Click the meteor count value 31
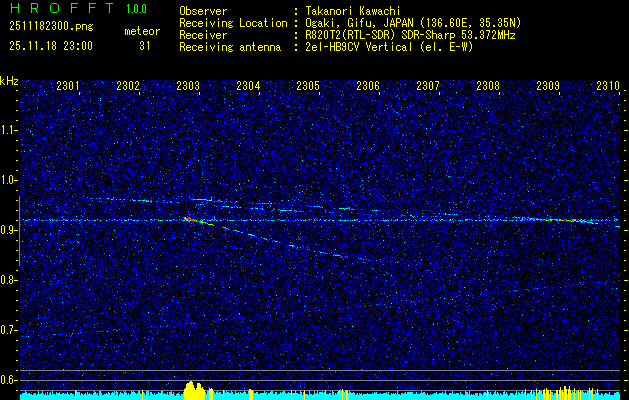629x400 pixels. pos(143,45)
